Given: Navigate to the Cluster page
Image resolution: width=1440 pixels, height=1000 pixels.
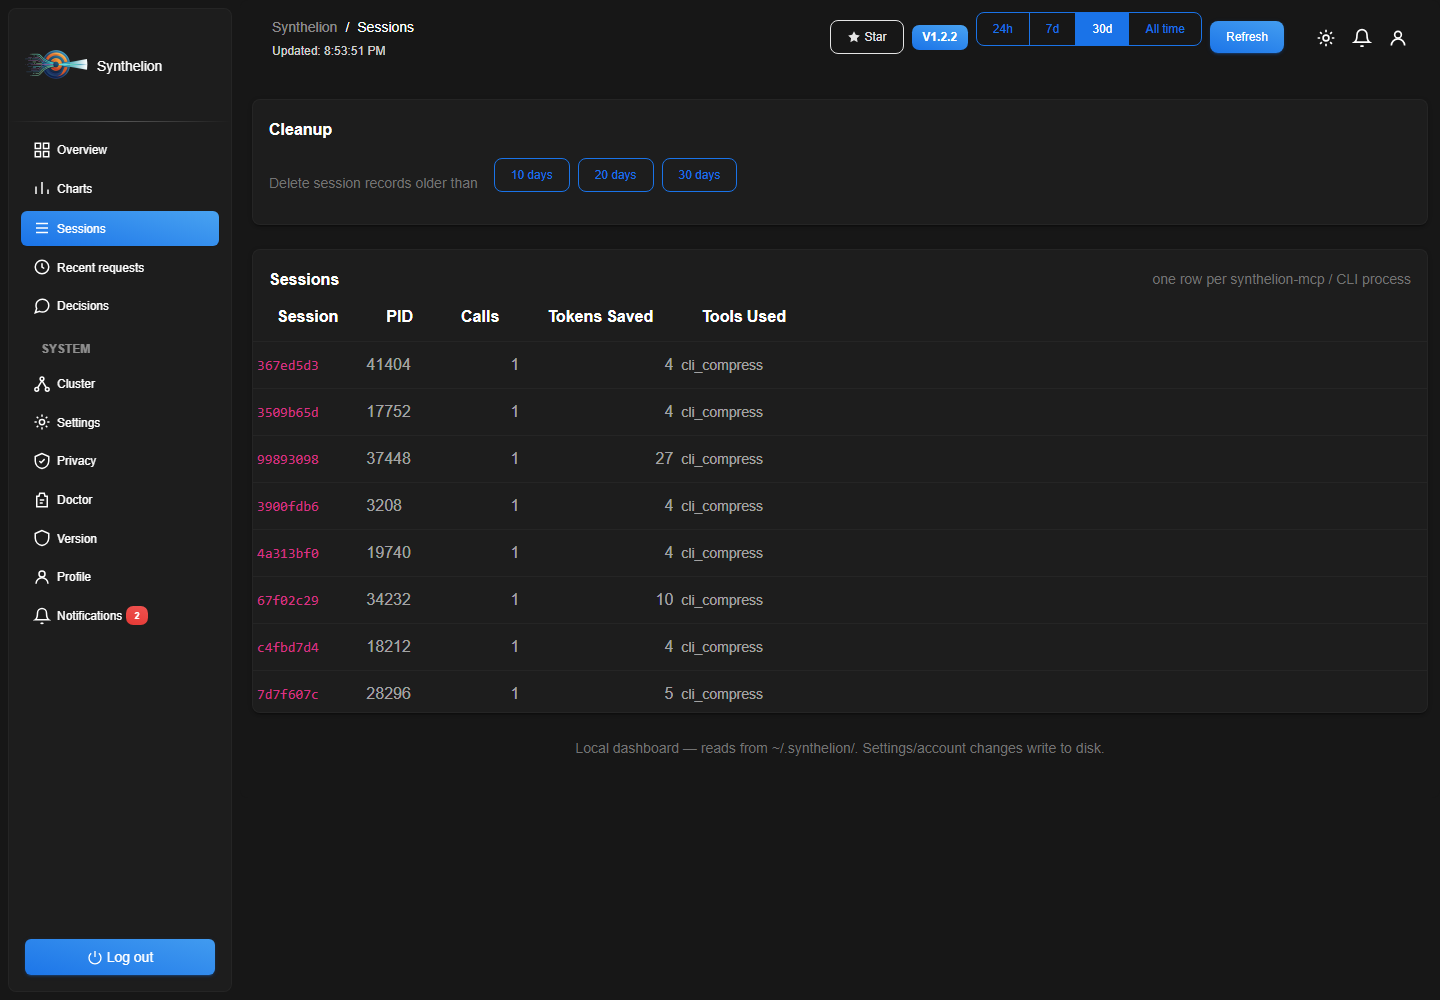Looking at the screenshot, I should coord(120,384).
